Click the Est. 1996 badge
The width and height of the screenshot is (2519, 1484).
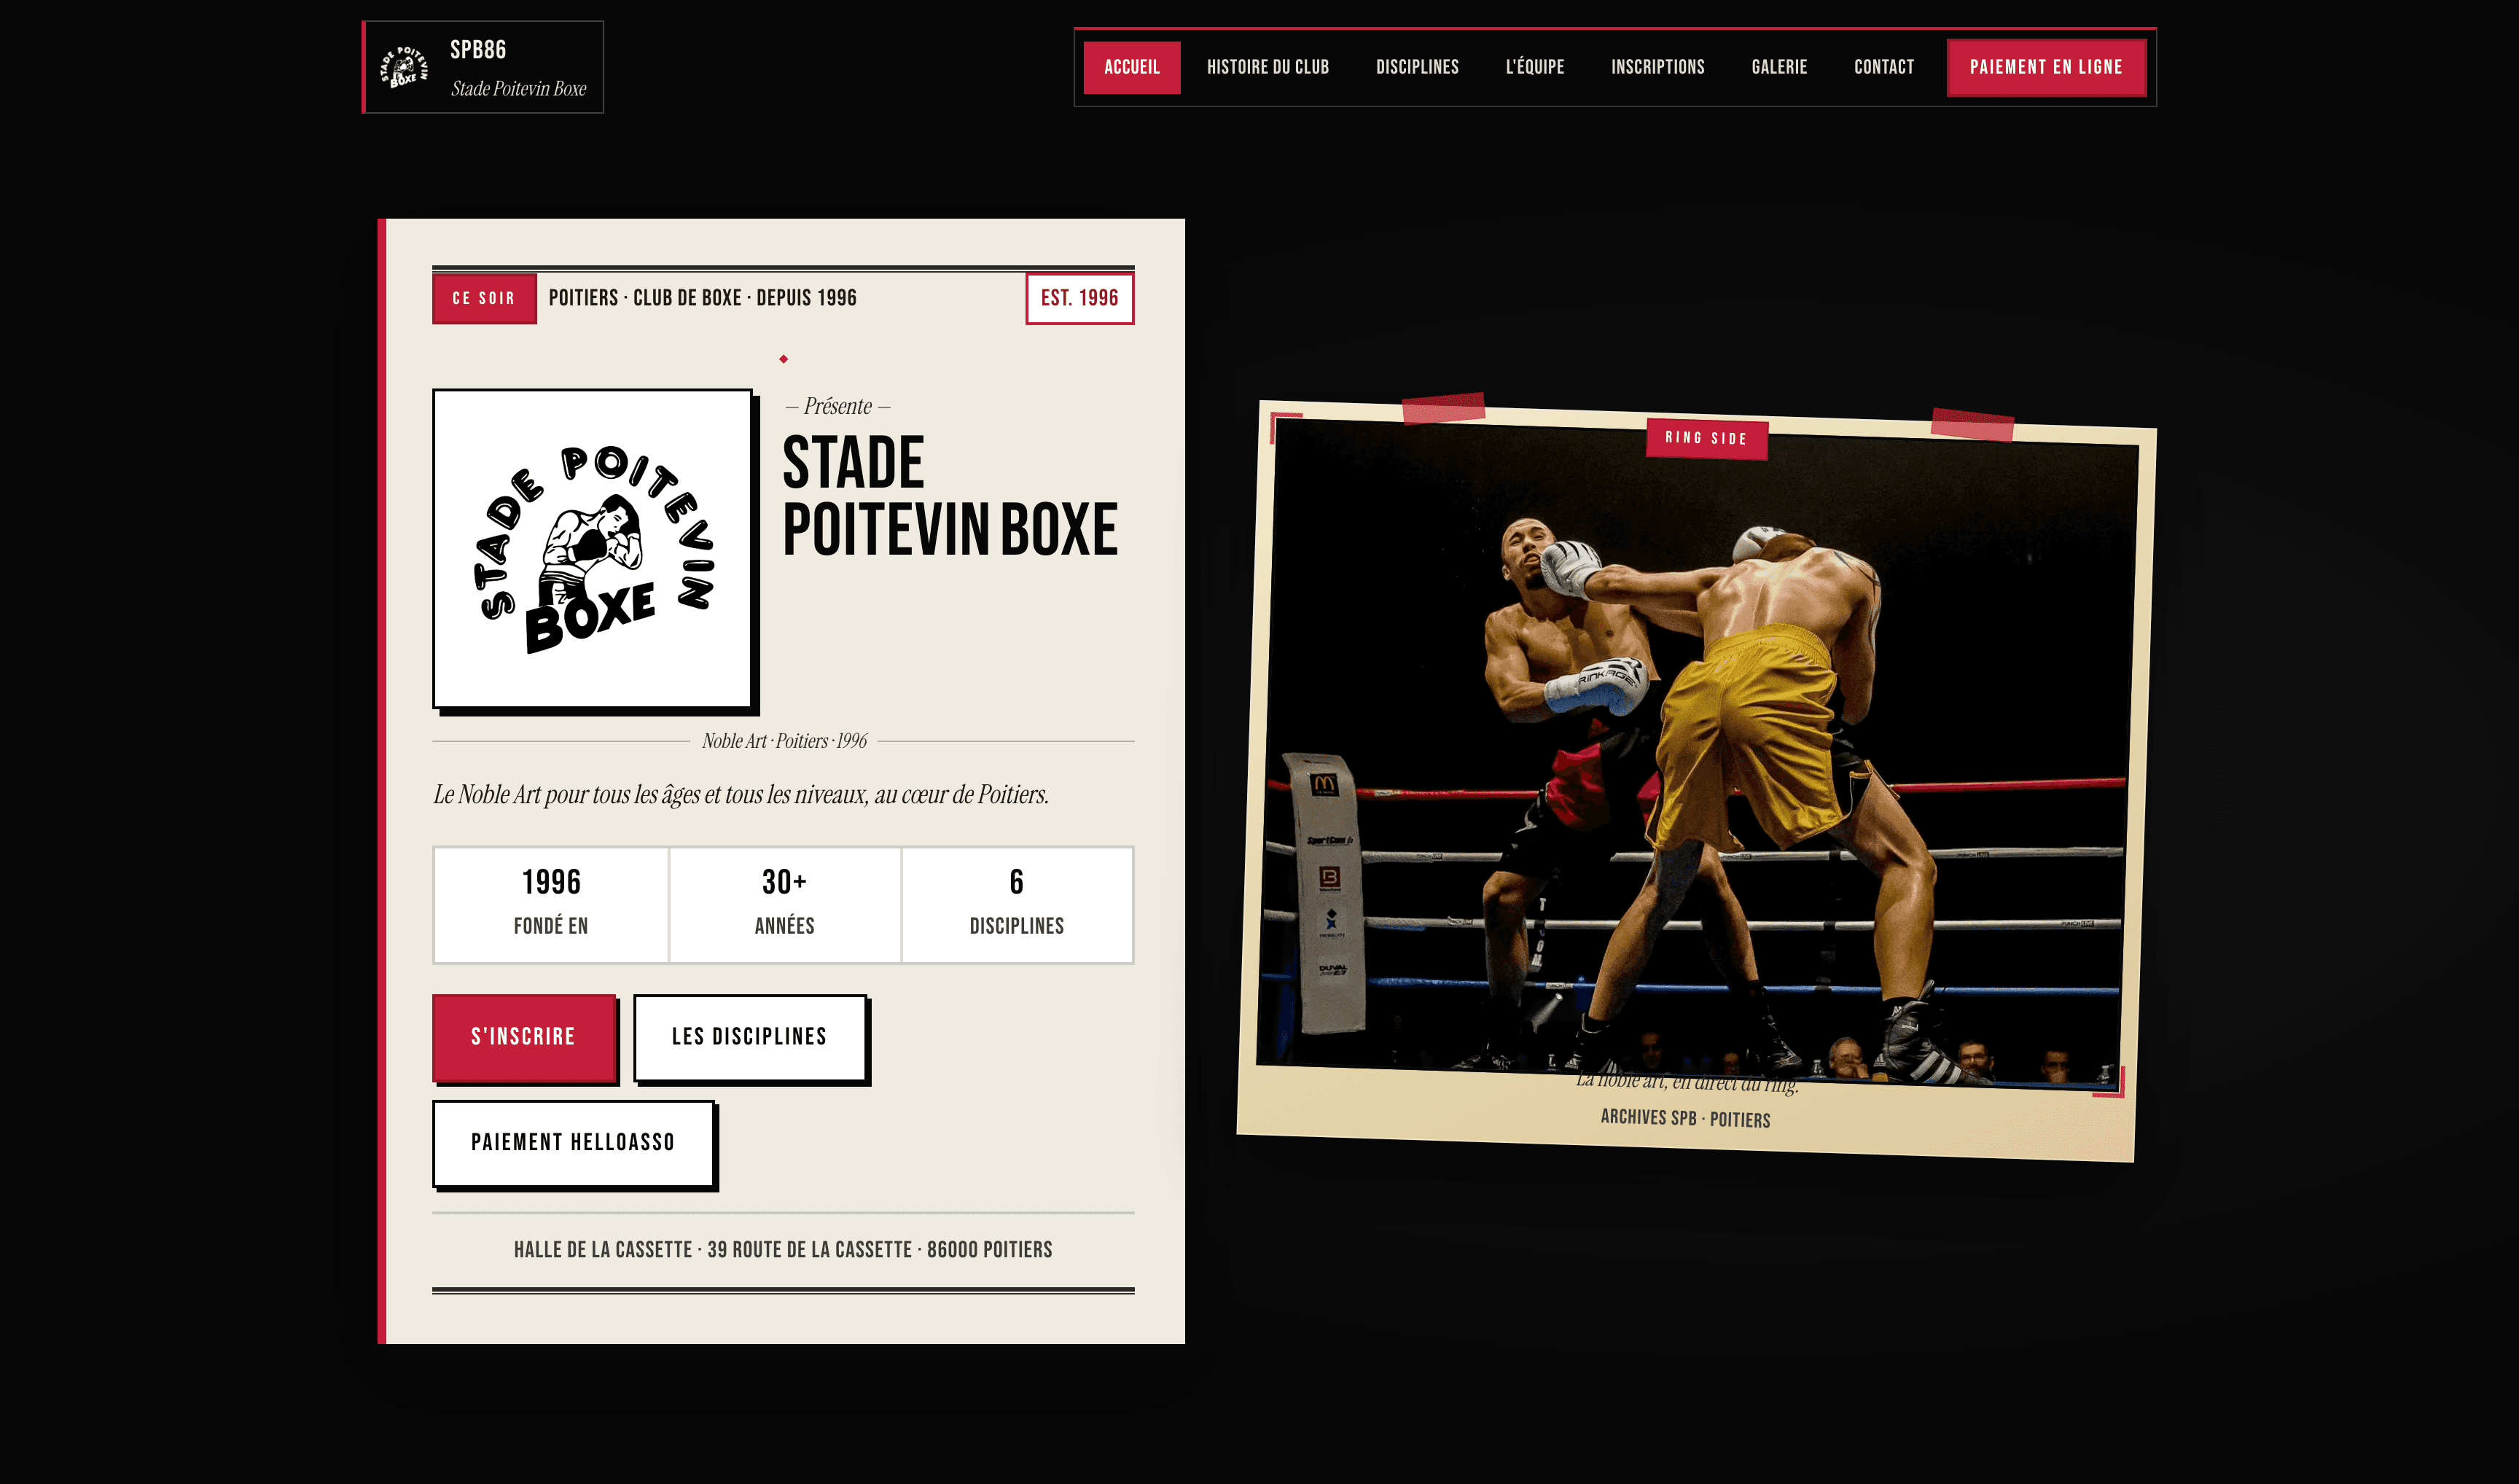pos(1079,298)
